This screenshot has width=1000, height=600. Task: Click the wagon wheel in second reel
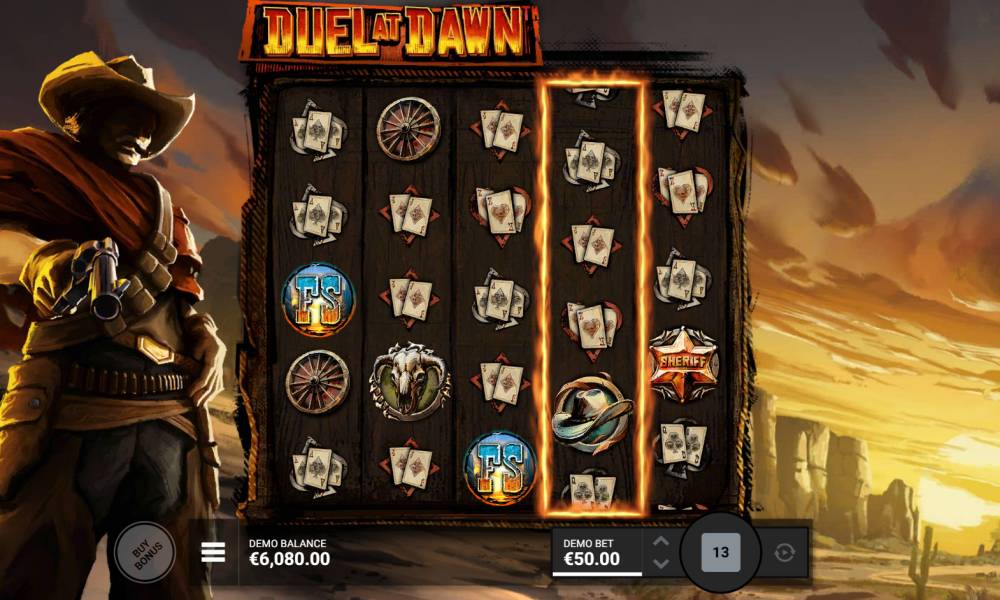pos(409,128)
